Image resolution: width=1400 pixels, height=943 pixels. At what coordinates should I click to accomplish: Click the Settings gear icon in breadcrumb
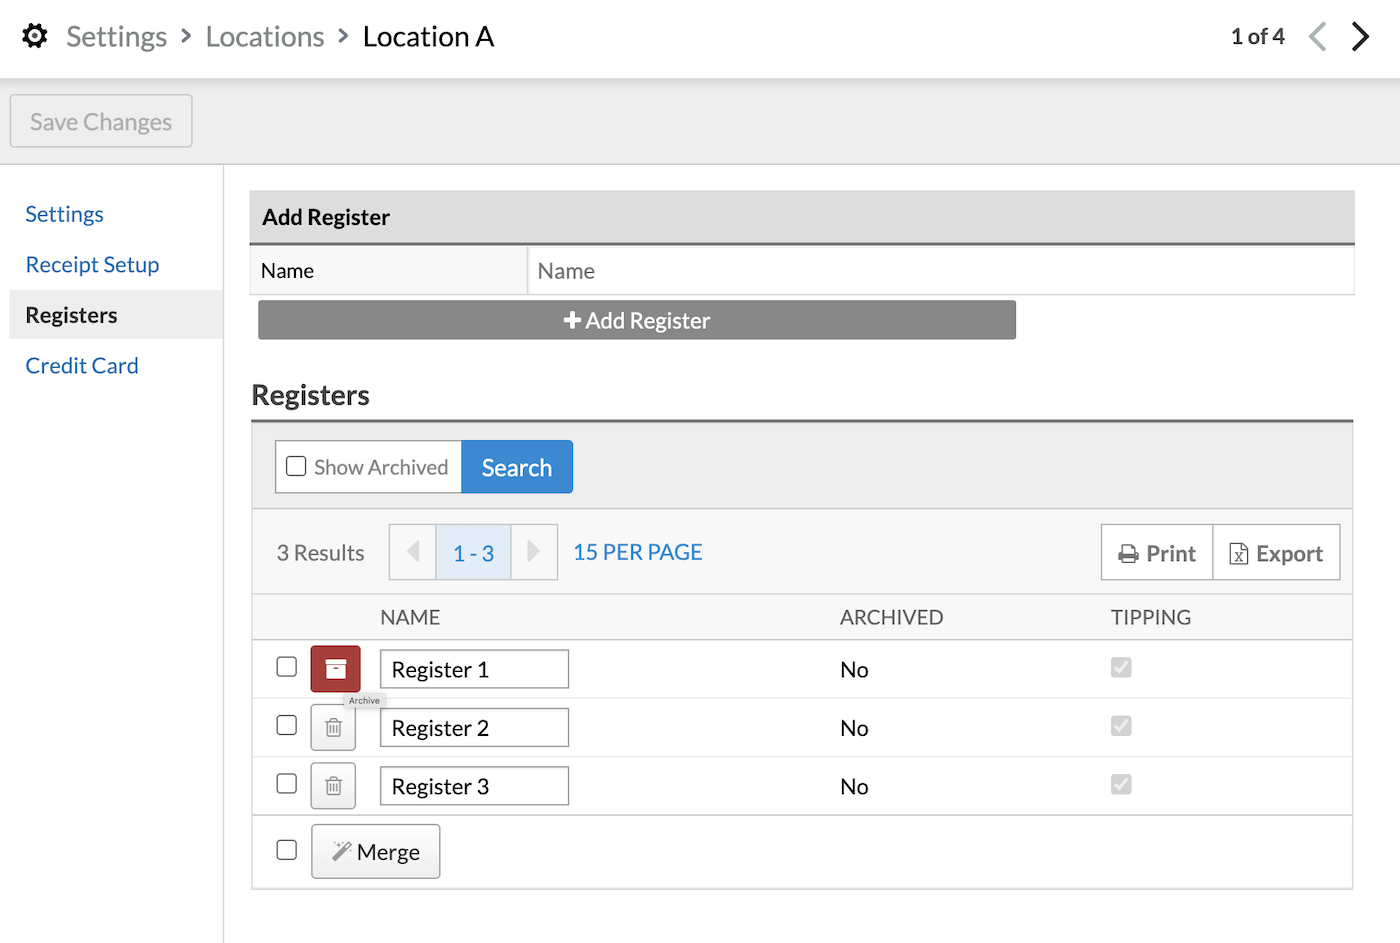(35, 36)
